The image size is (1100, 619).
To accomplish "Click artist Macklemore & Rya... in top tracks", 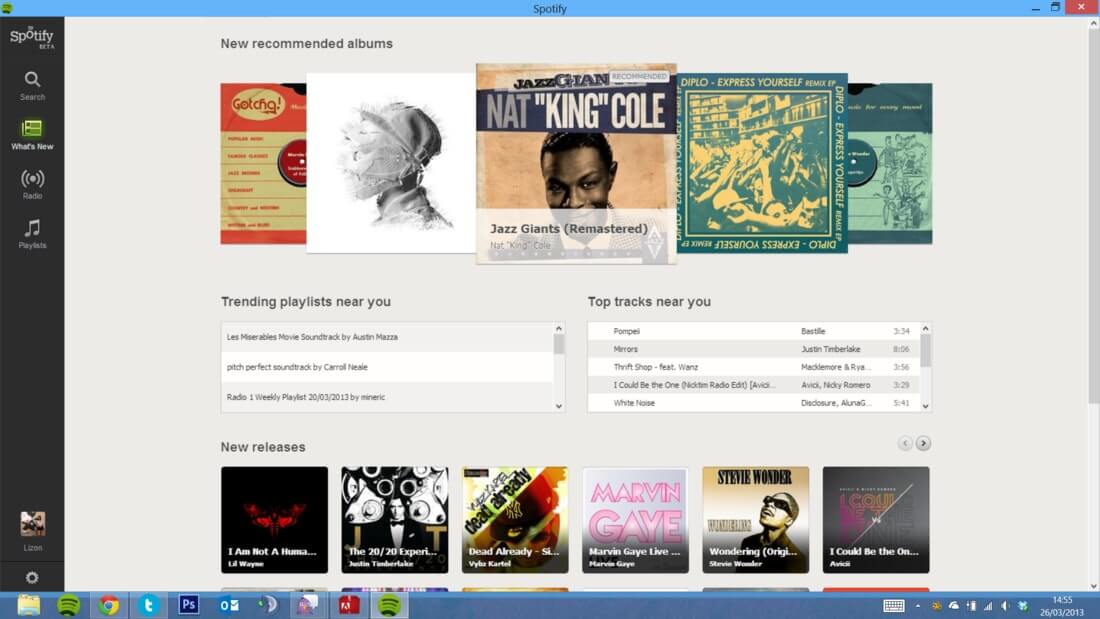I will pos(836,367).
